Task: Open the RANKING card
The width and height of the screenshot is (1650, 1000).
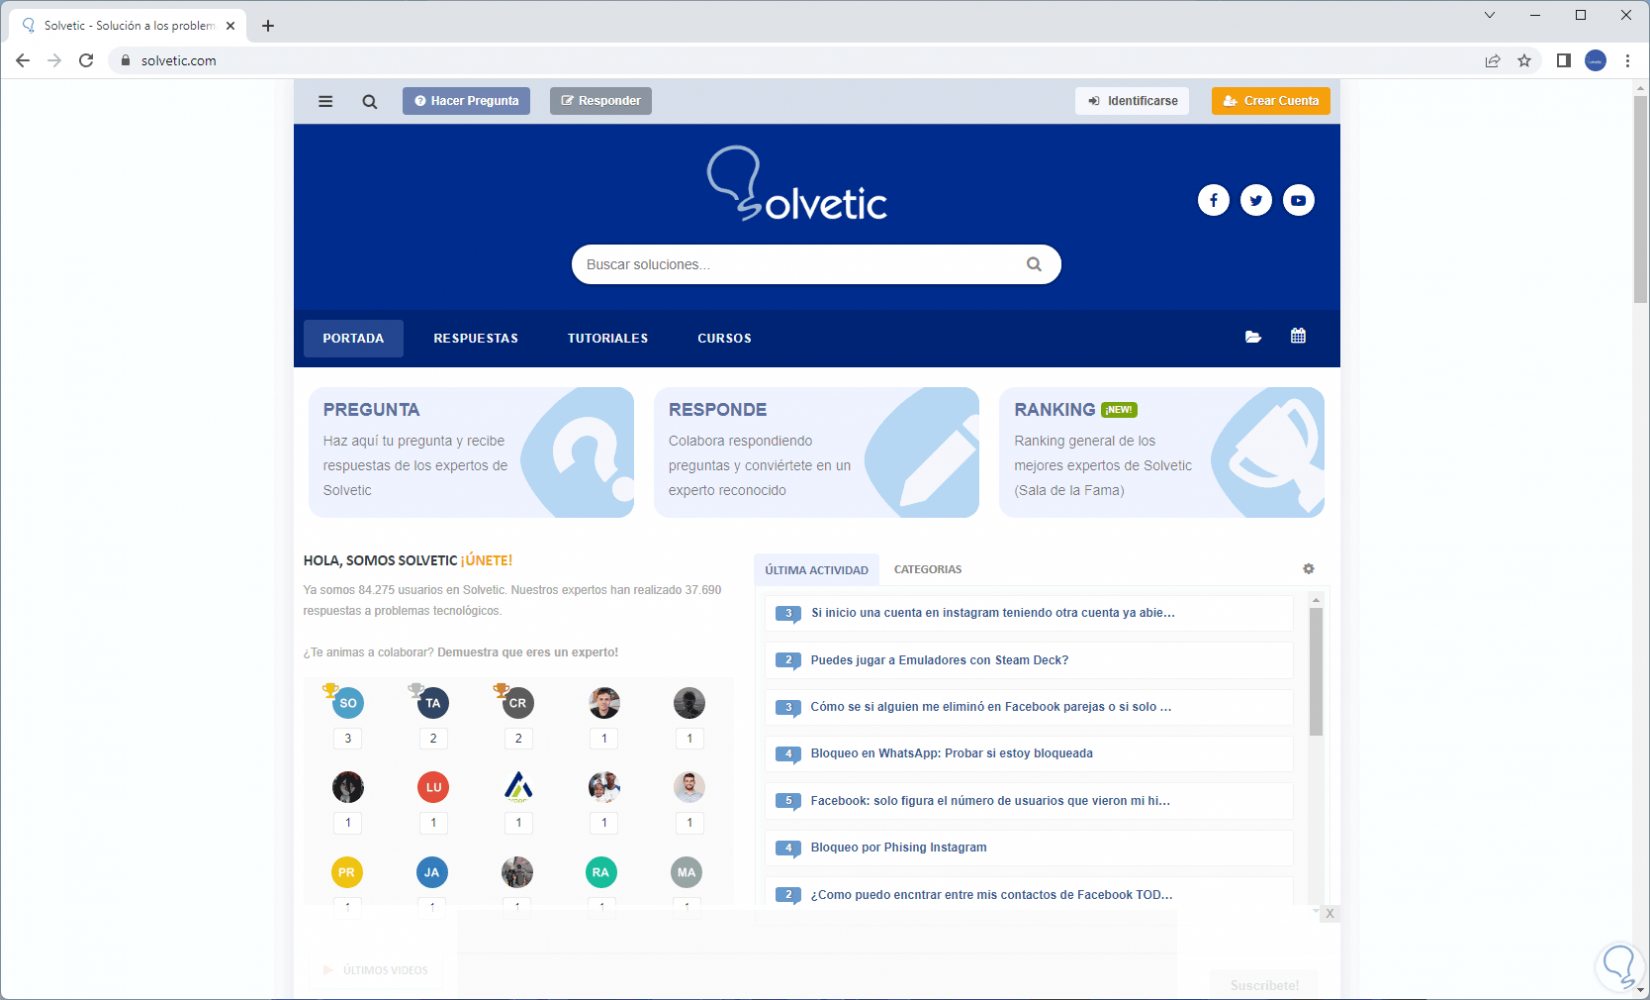Action: point(1162,452)
